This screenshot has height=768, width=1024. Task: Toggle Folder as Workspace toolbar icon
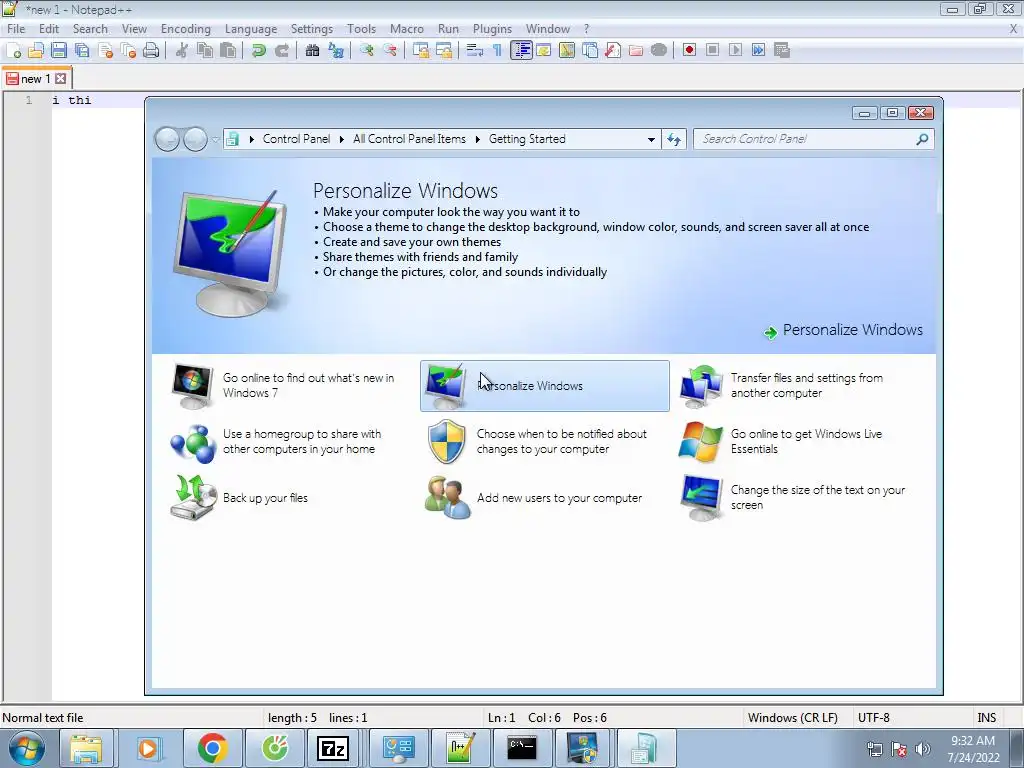[636, 50]
